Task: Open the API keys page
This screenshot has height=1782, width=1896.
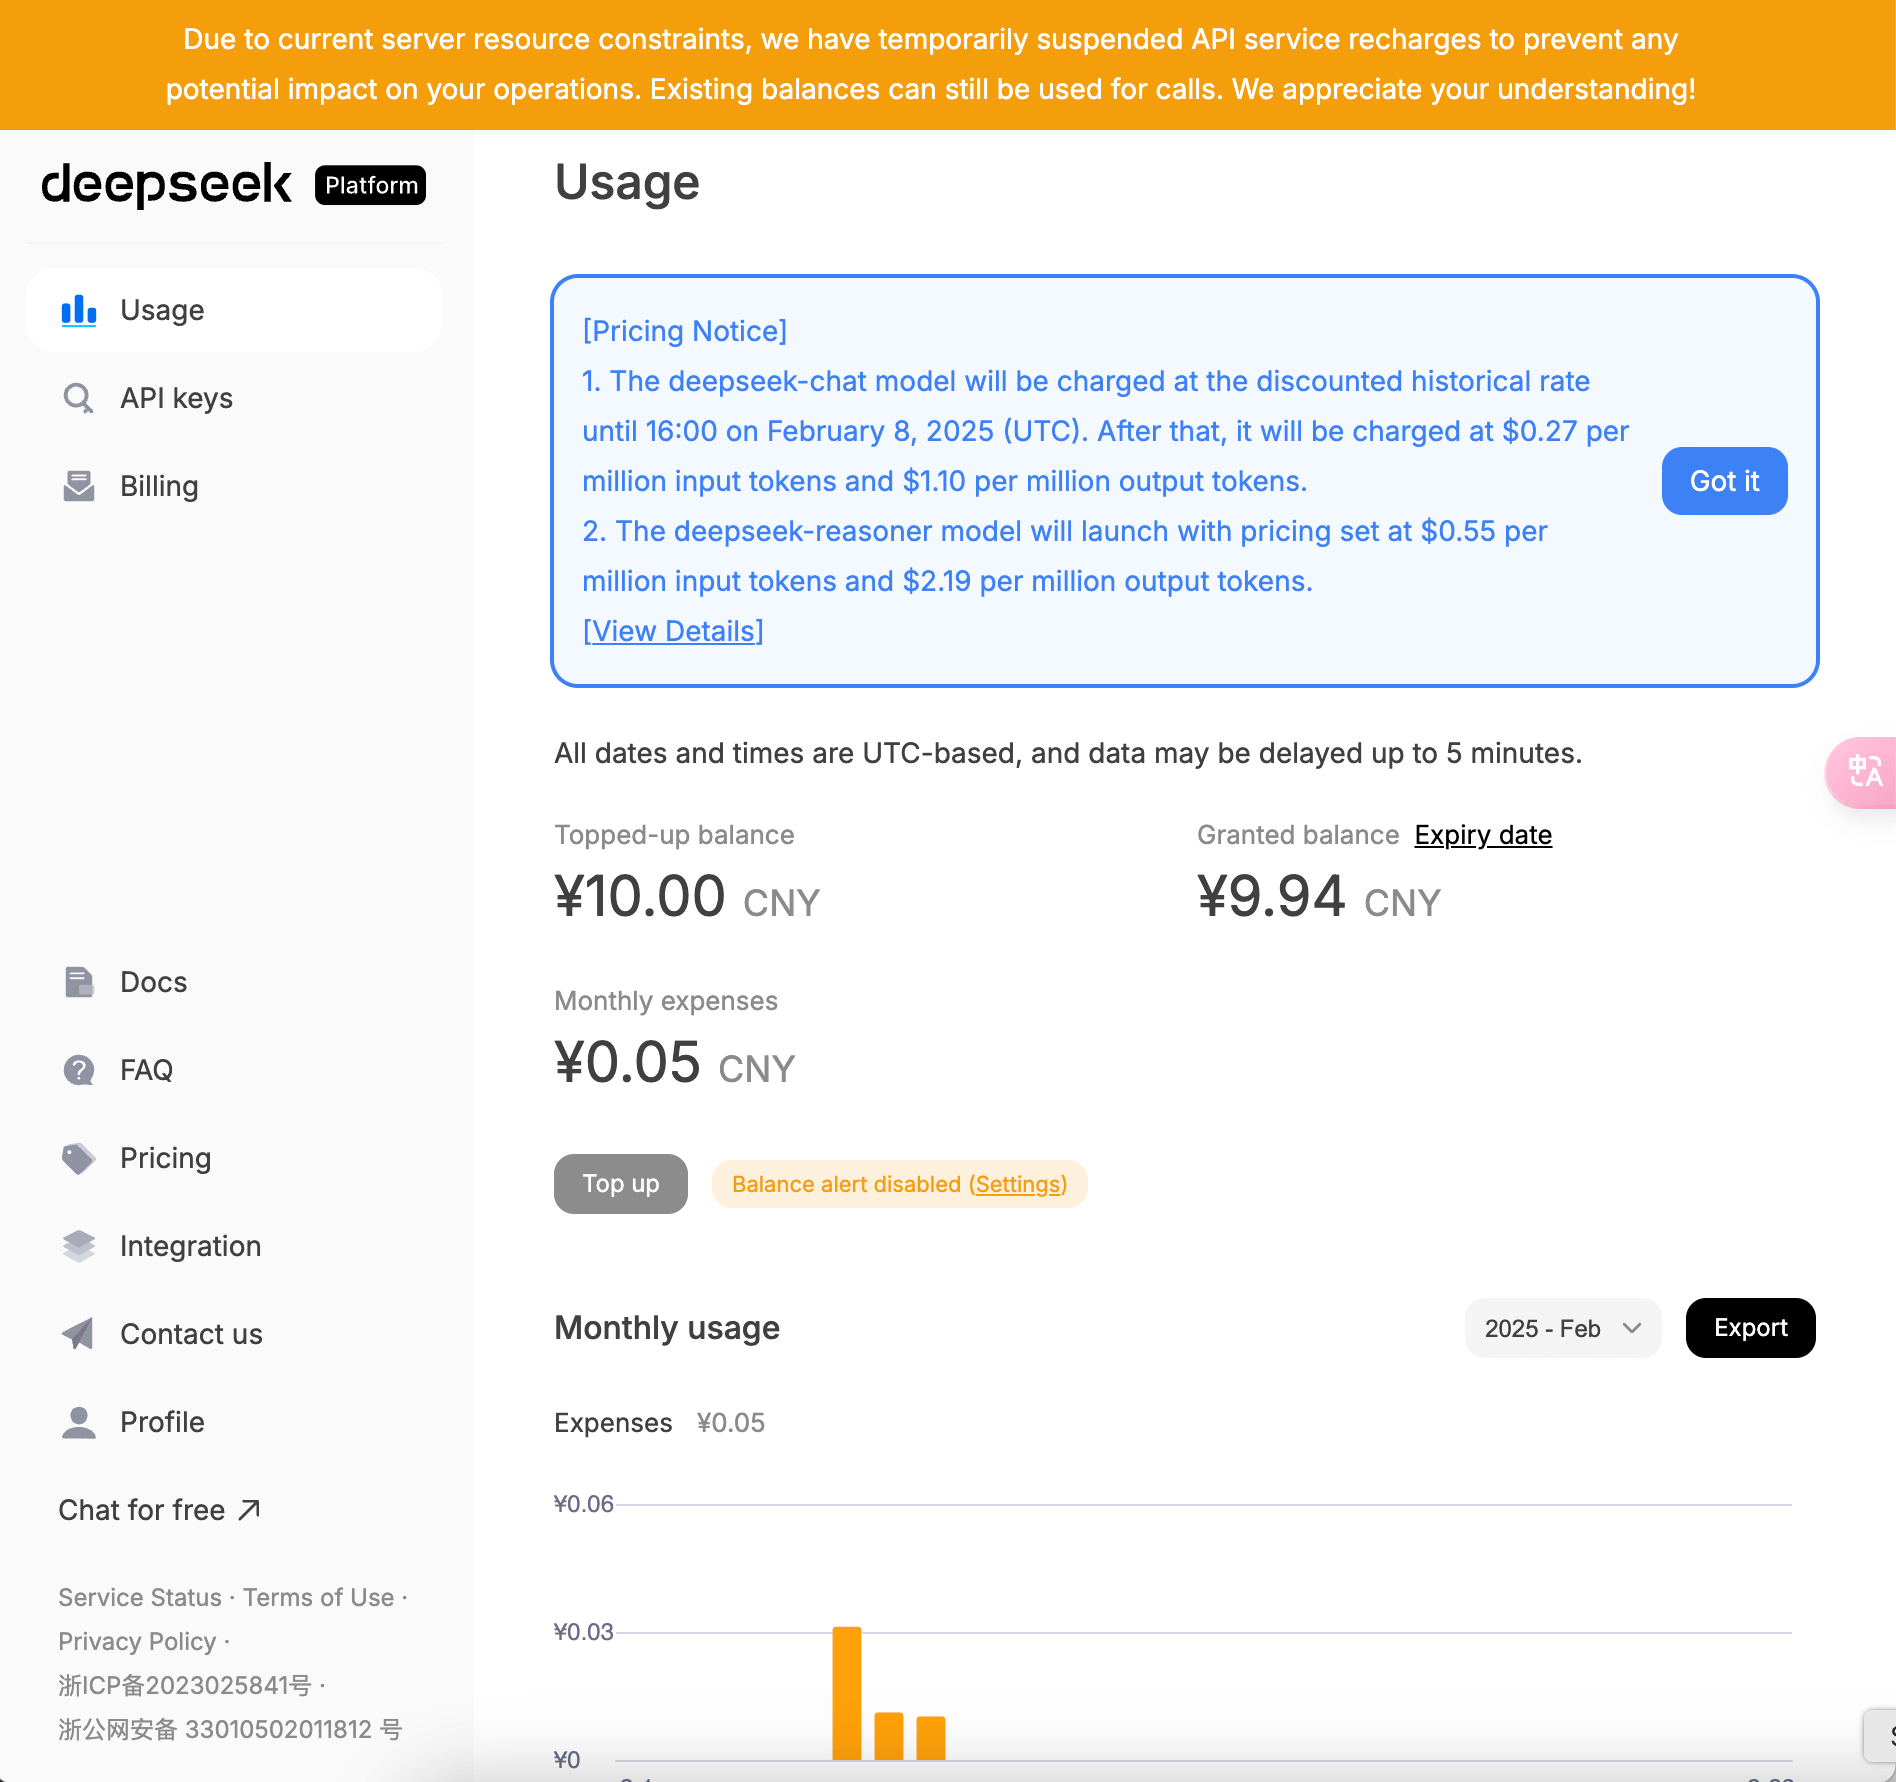Action: point(234,398)
